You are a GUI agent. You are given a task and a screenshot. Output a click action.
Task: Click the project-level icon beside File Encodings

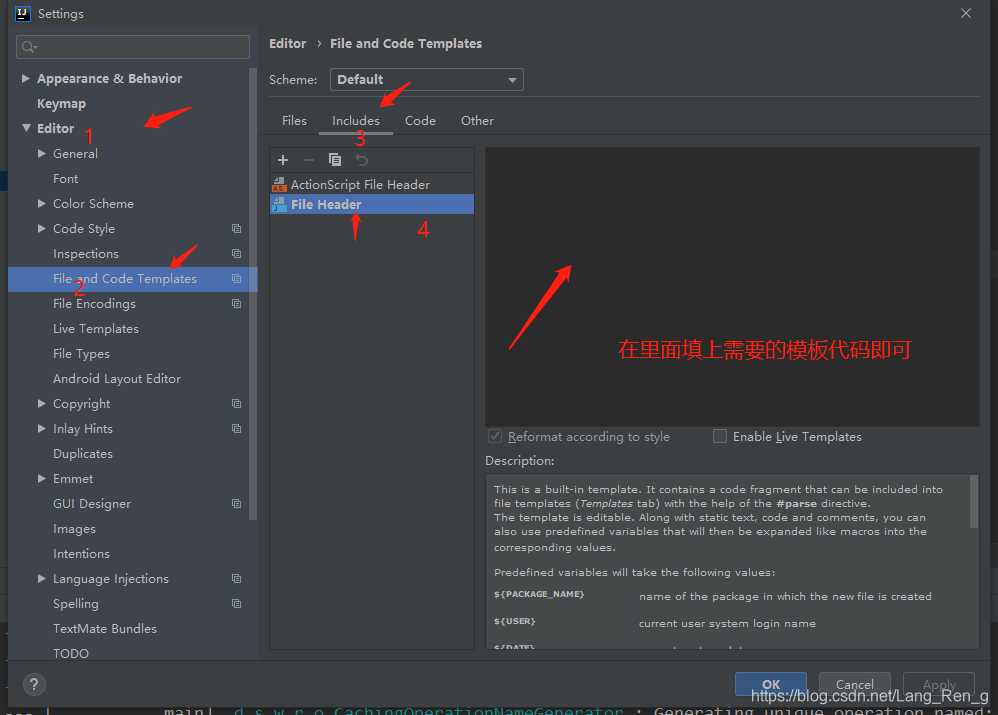[x=237, y=304]
